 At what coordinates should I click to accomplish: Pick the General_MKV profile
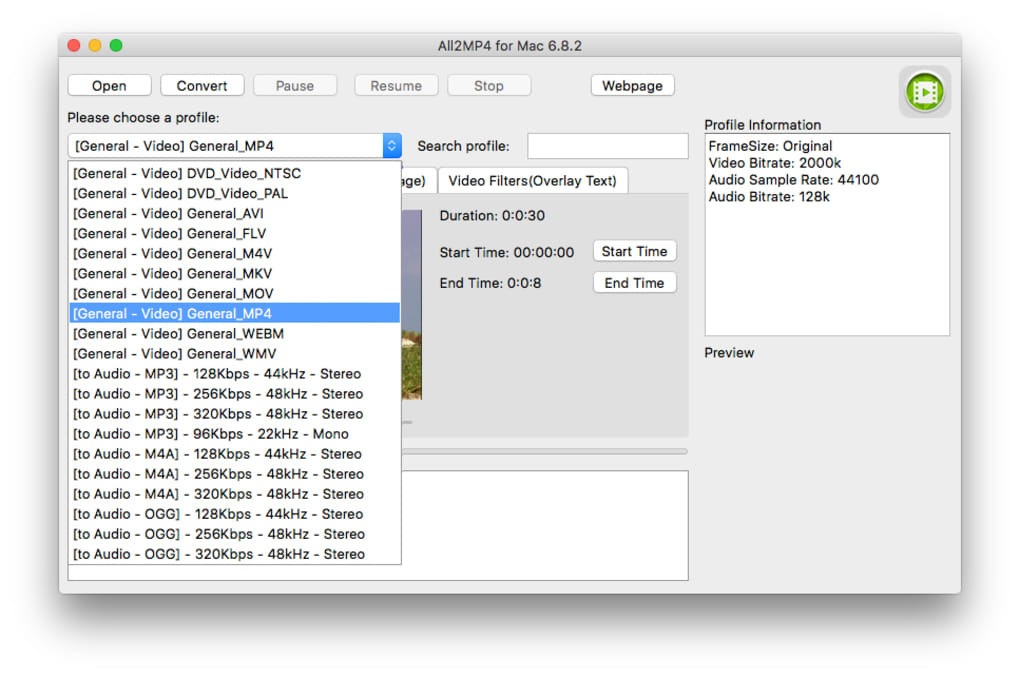[234, 273]
